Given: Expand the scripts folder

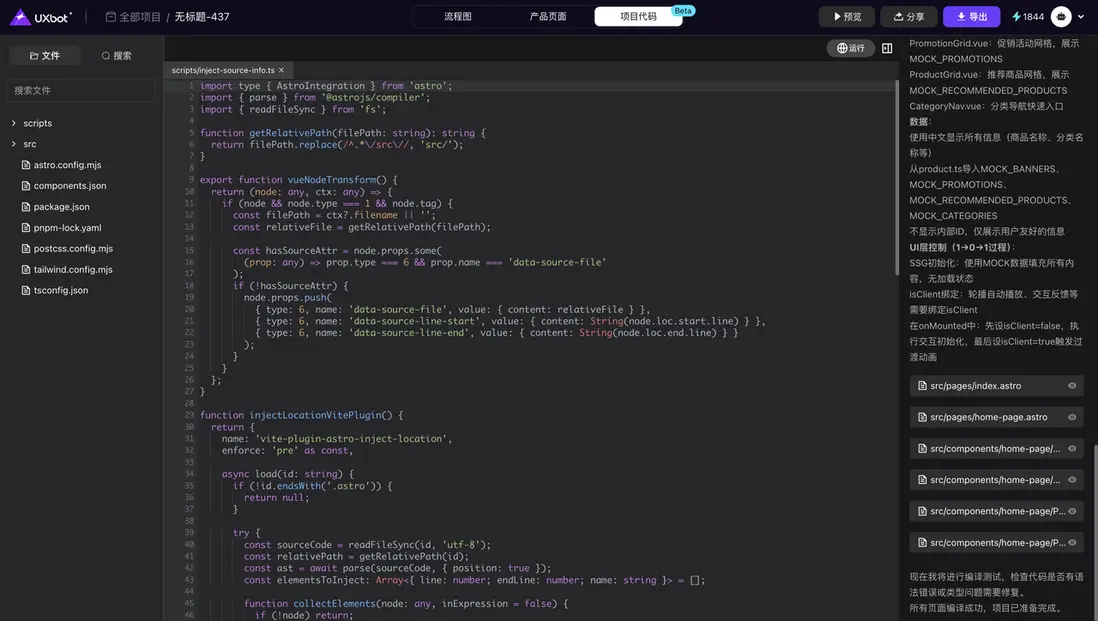Looking at the screenshot, I should pyautogui.click(x=13, y=123).
